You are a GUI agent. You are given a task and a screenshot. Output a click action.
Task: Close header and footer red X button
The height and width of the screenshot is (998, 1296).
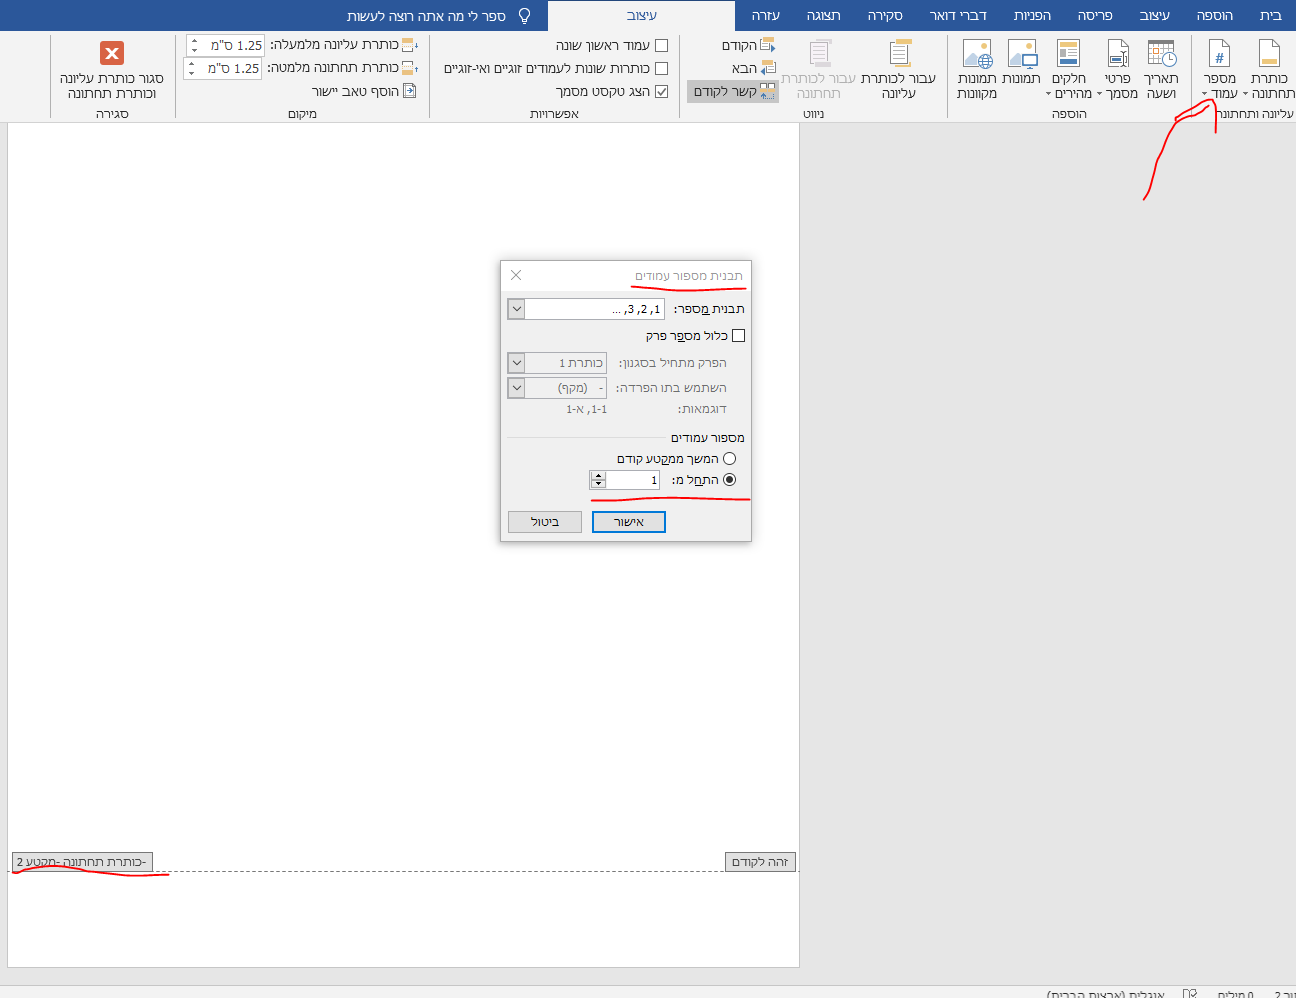(x=112, y=53)
